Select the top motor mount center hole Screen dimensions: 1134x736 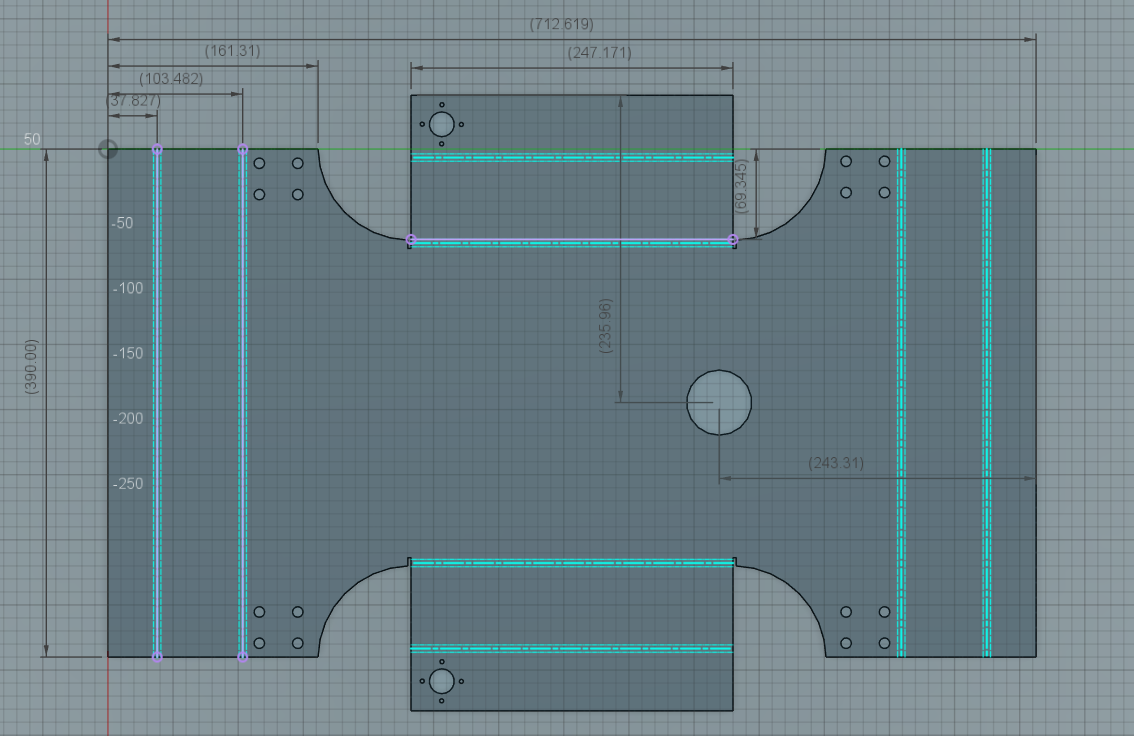tap(441, 125)
